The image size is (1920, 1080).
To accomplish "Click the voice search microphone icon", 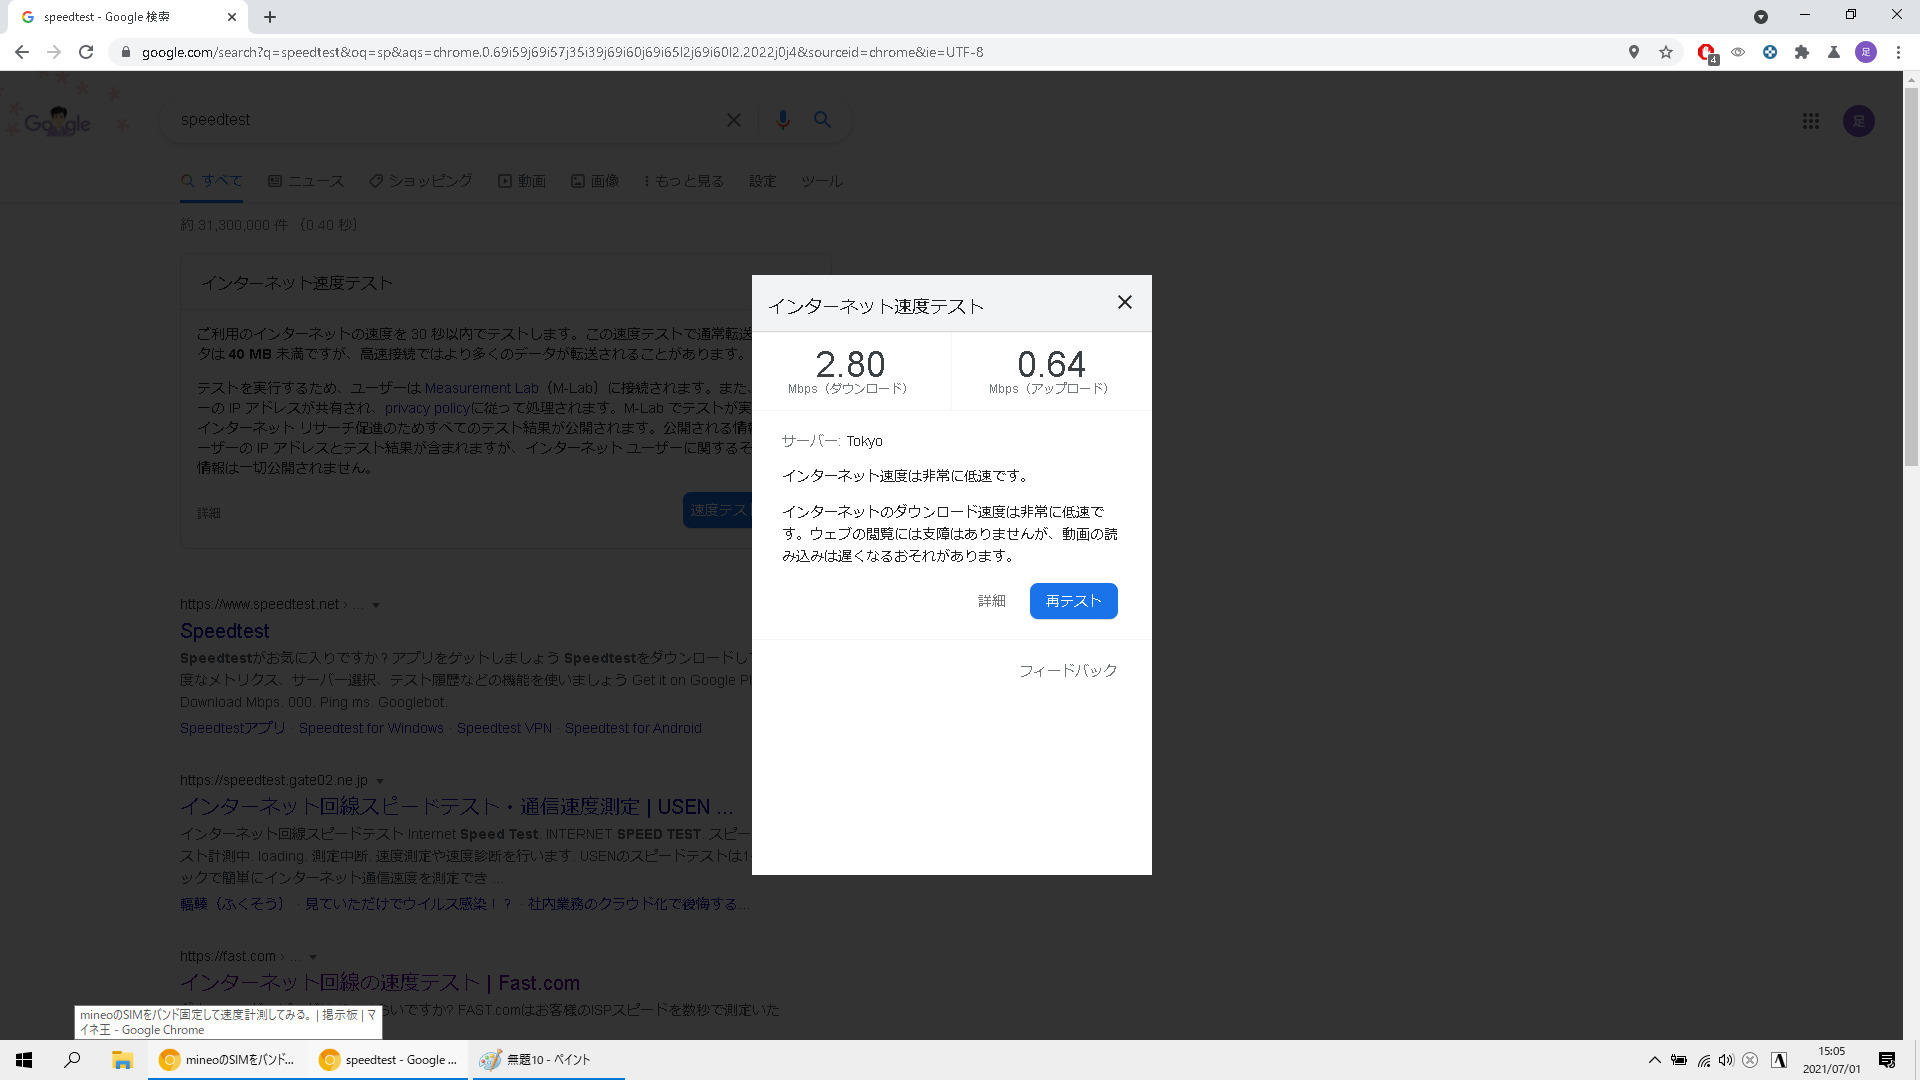I will coord(783,120).
